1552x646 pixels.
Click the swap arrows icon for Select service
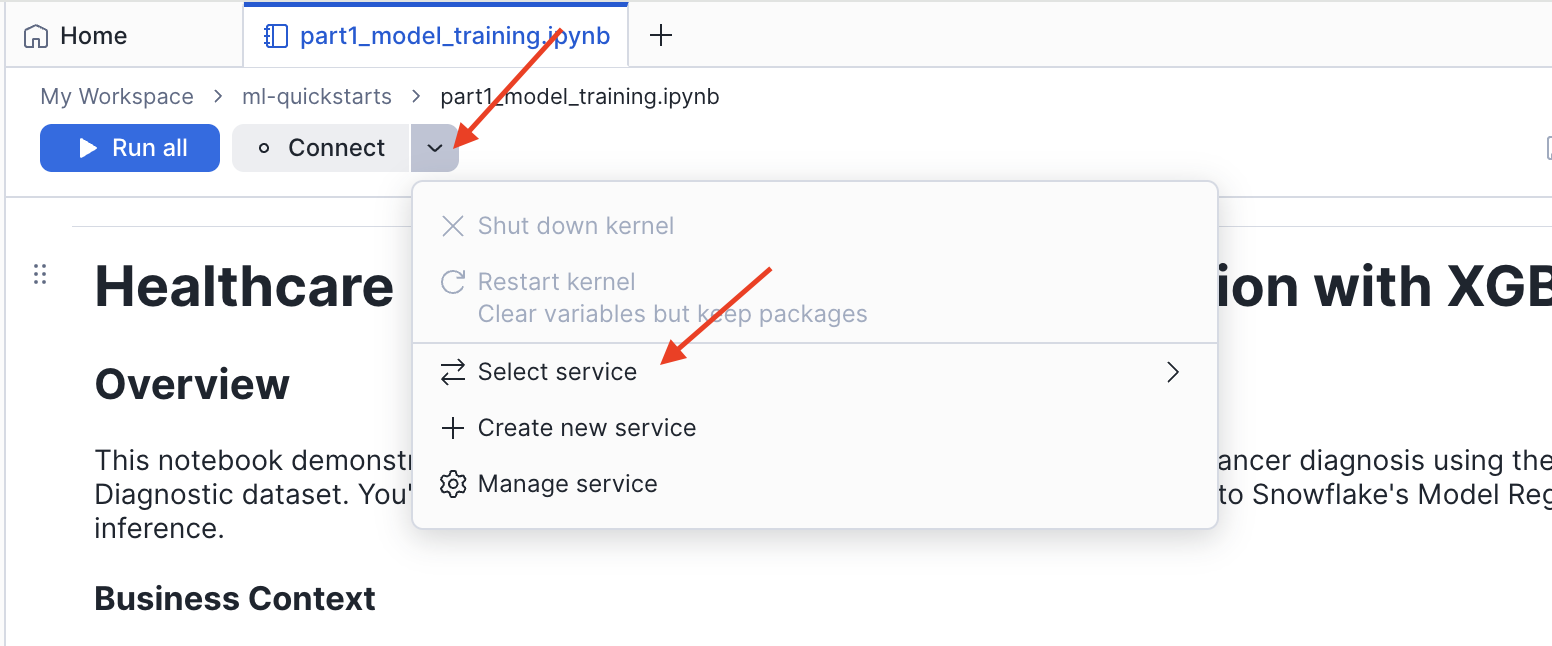pyautogui.click(x=453, y=372)
